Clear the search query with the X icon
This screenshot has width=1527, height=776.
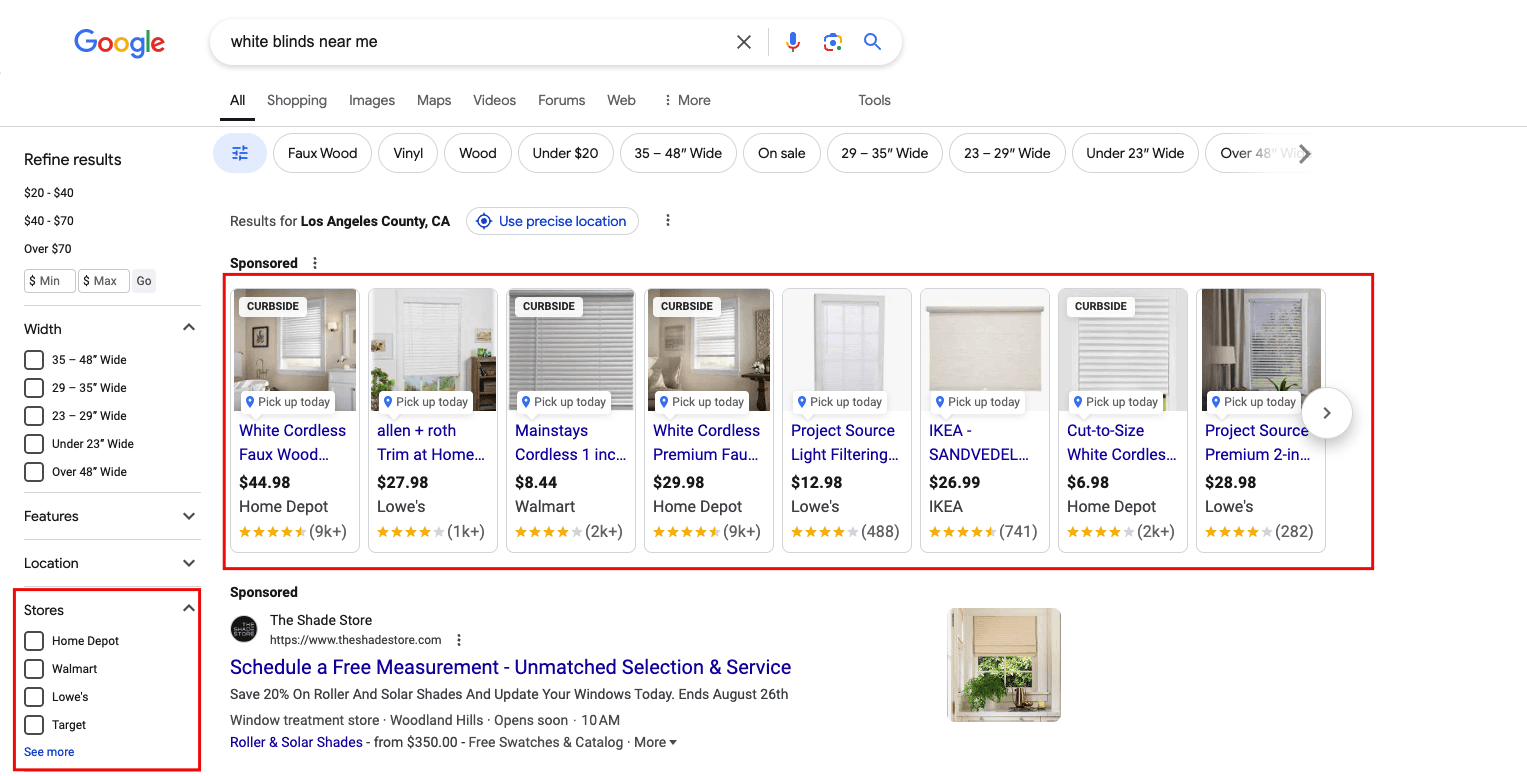(743, 41)
